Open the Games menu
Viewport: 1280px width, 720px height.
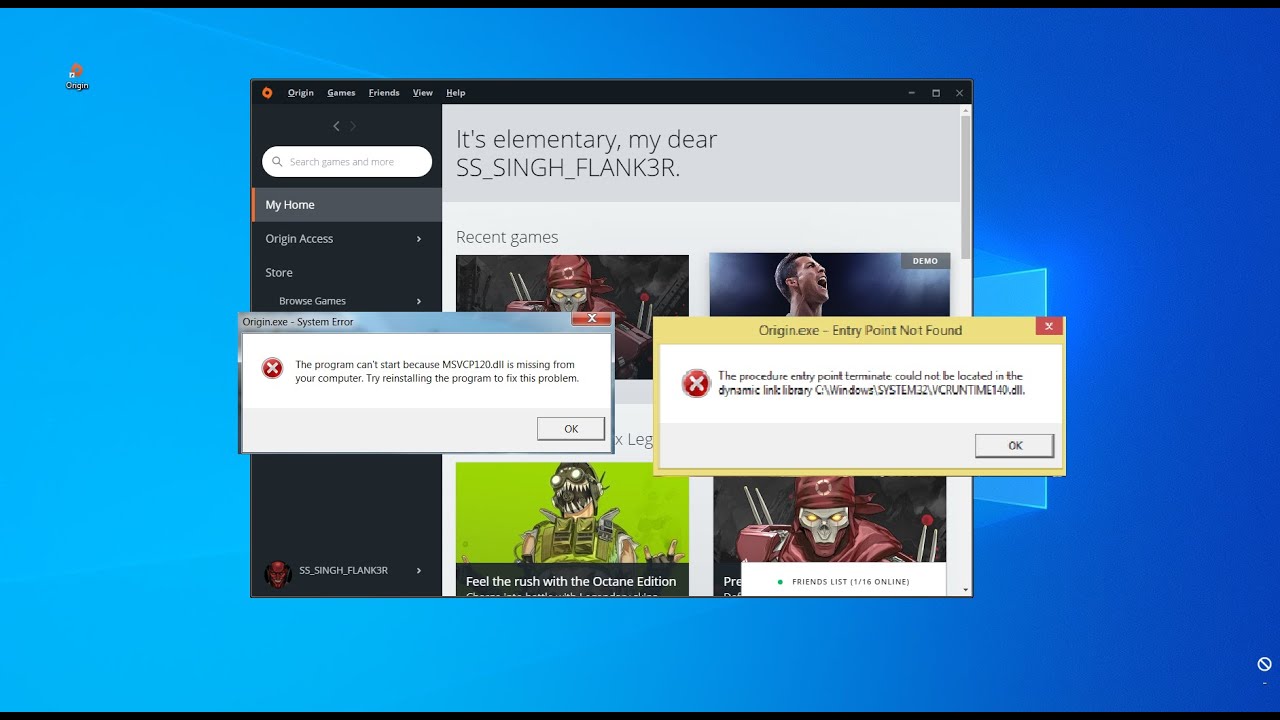pyautogui.click(x=341, y=93)
